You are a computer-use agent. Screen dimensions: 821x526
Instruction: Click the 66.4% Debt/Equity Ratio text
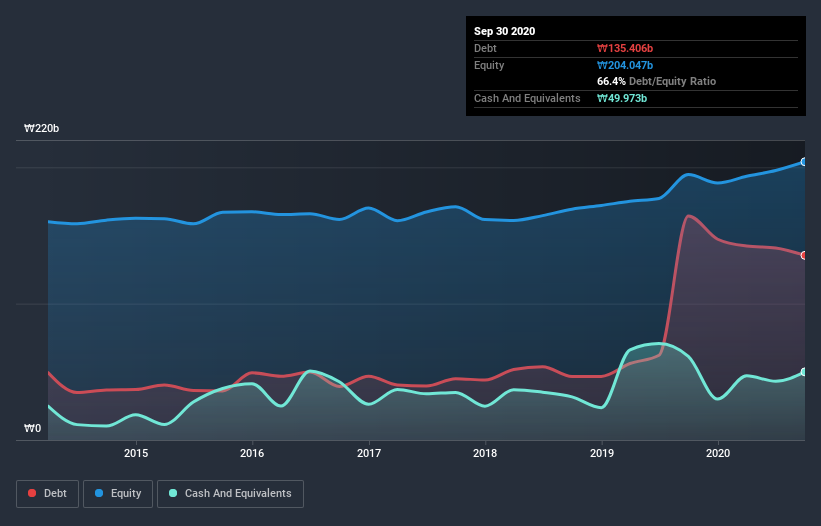656,81
